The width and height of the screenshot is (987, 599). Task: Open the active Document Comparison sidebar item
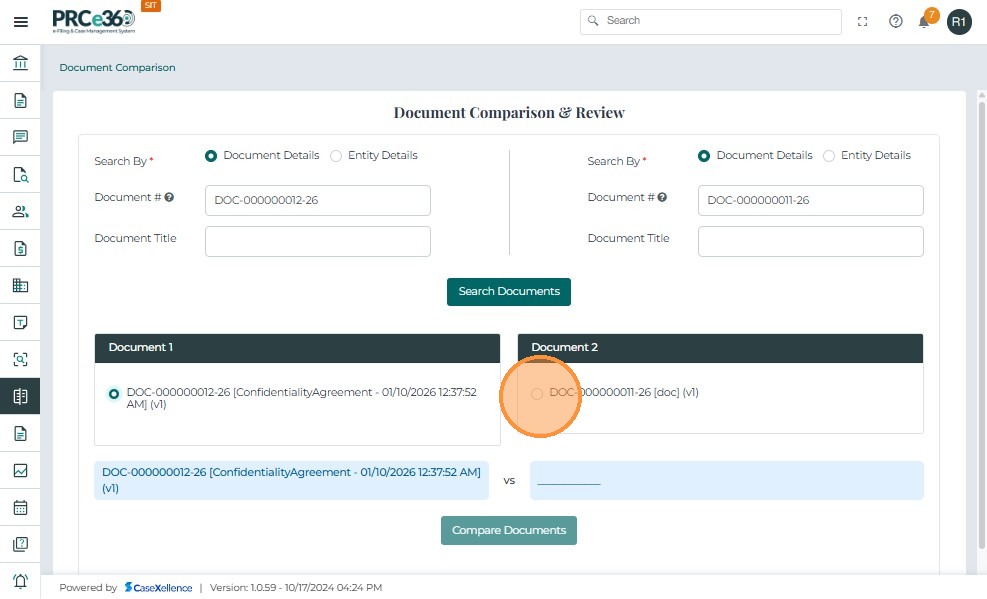[20, 396]
